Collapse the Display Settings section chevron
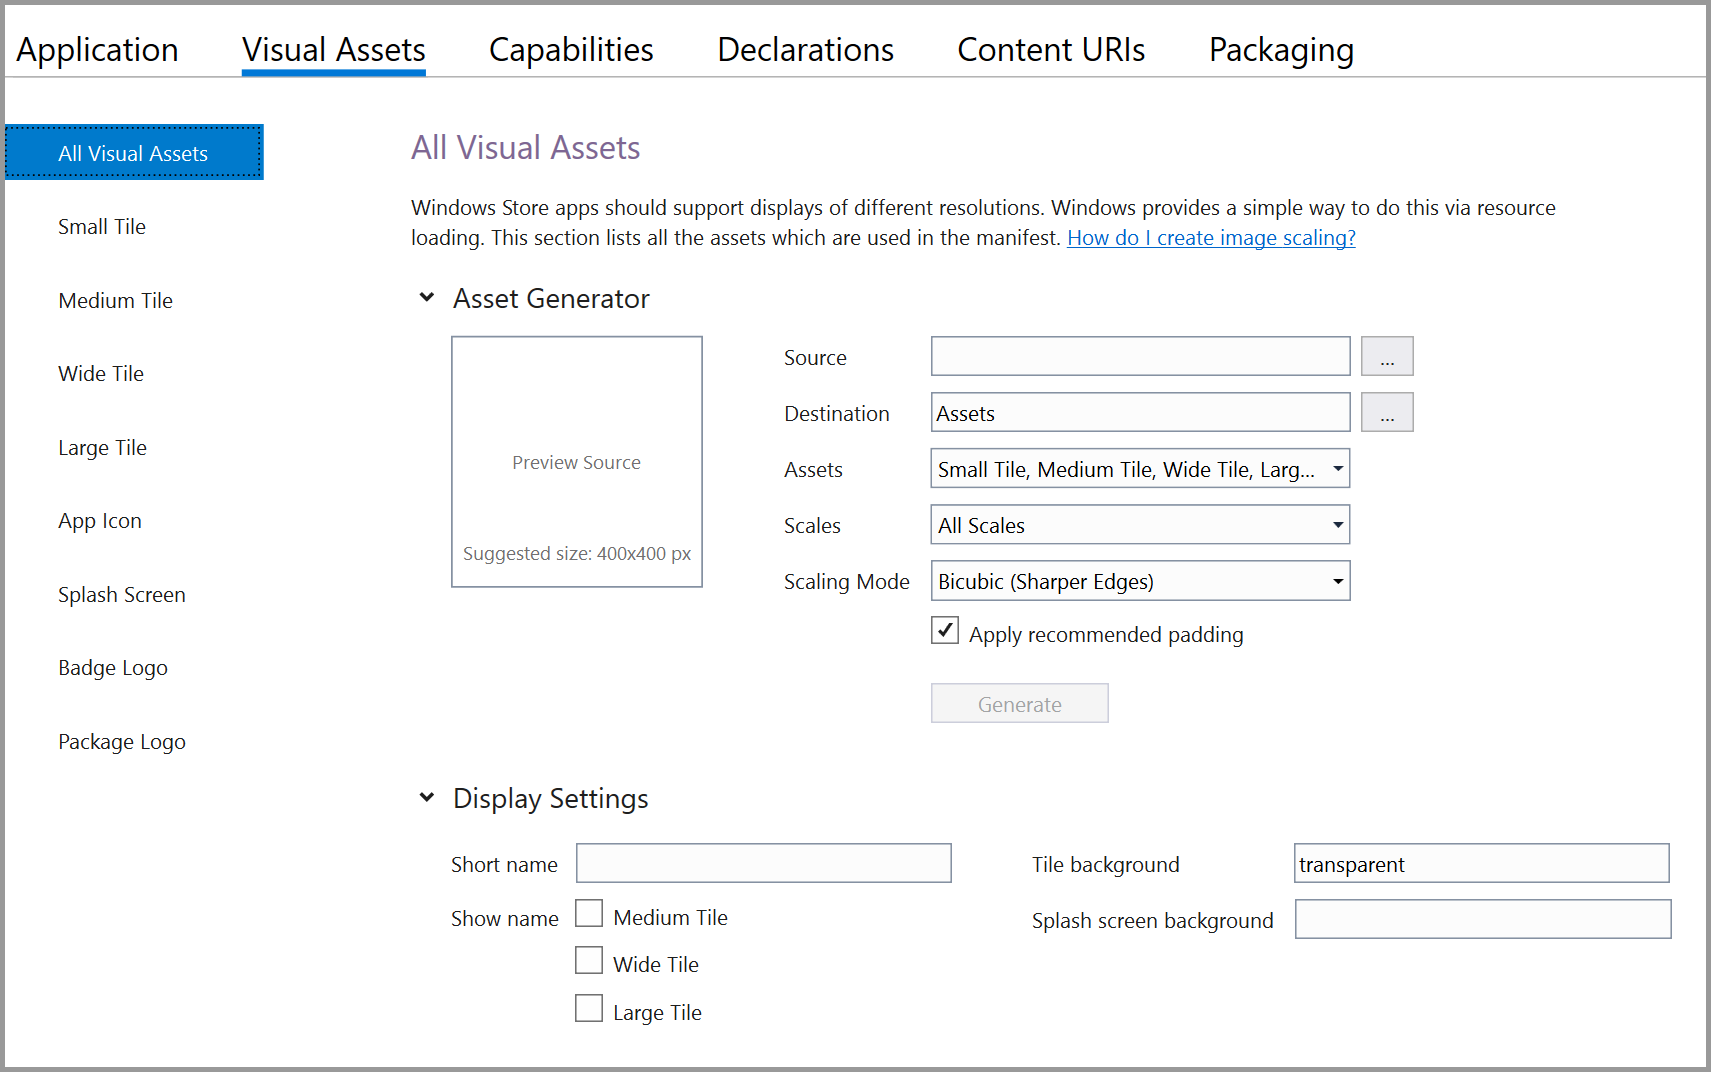 pos(427,798)
